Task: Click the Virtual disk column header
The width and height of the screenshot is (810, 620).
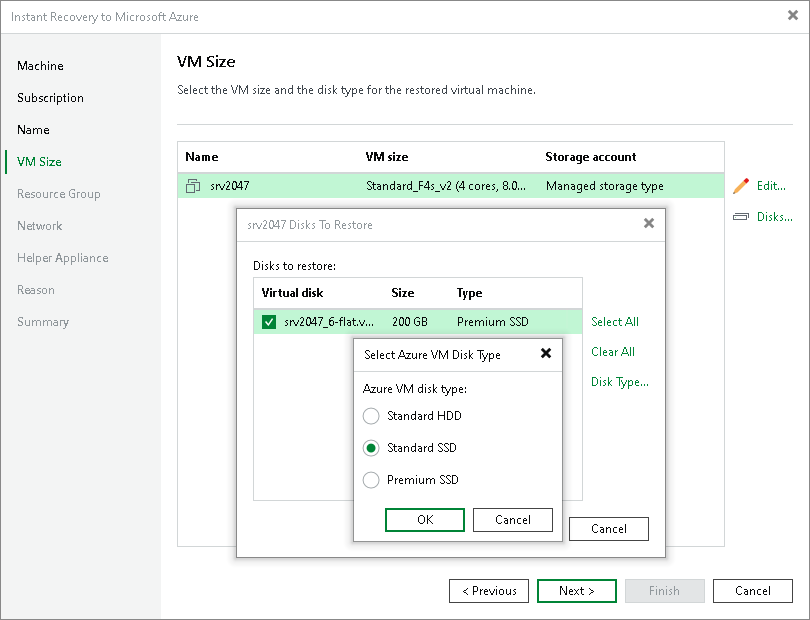Action: coord(292,293)
